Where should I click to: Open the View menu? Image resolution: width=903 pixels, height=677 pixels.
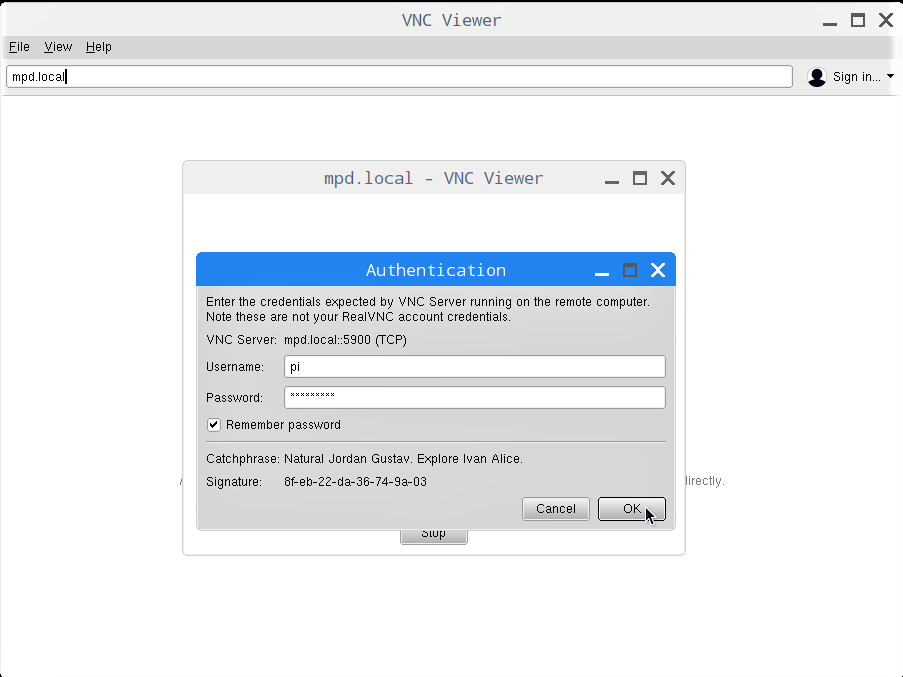58,47
